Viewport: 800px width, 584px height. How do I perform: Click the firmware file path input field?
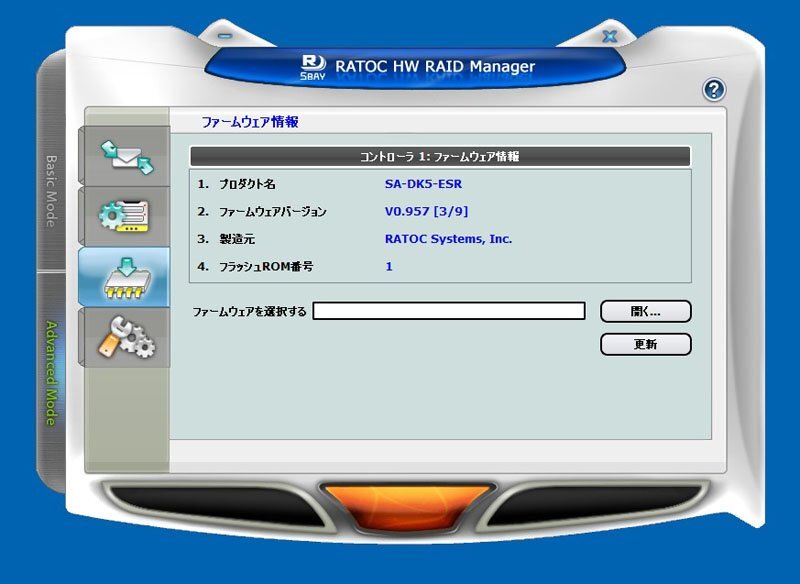click(452, 311)
